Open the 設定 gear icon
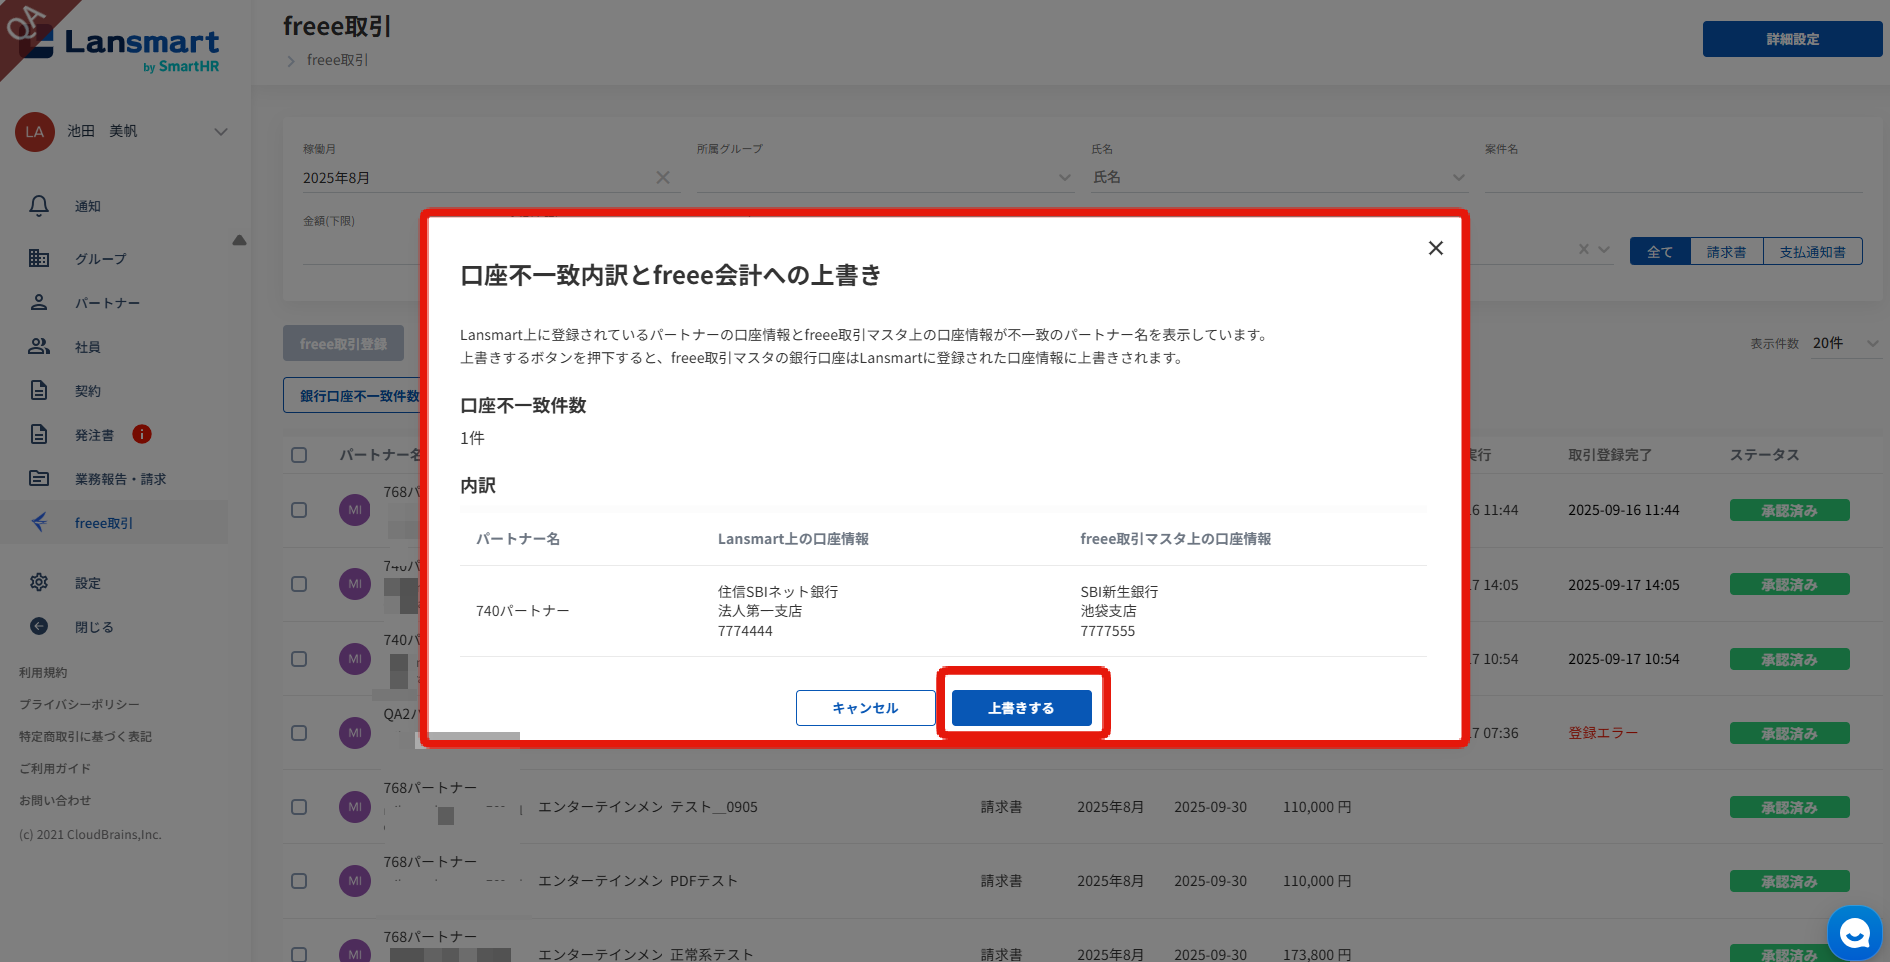1890x962 pixels. (x=39, y=582)
